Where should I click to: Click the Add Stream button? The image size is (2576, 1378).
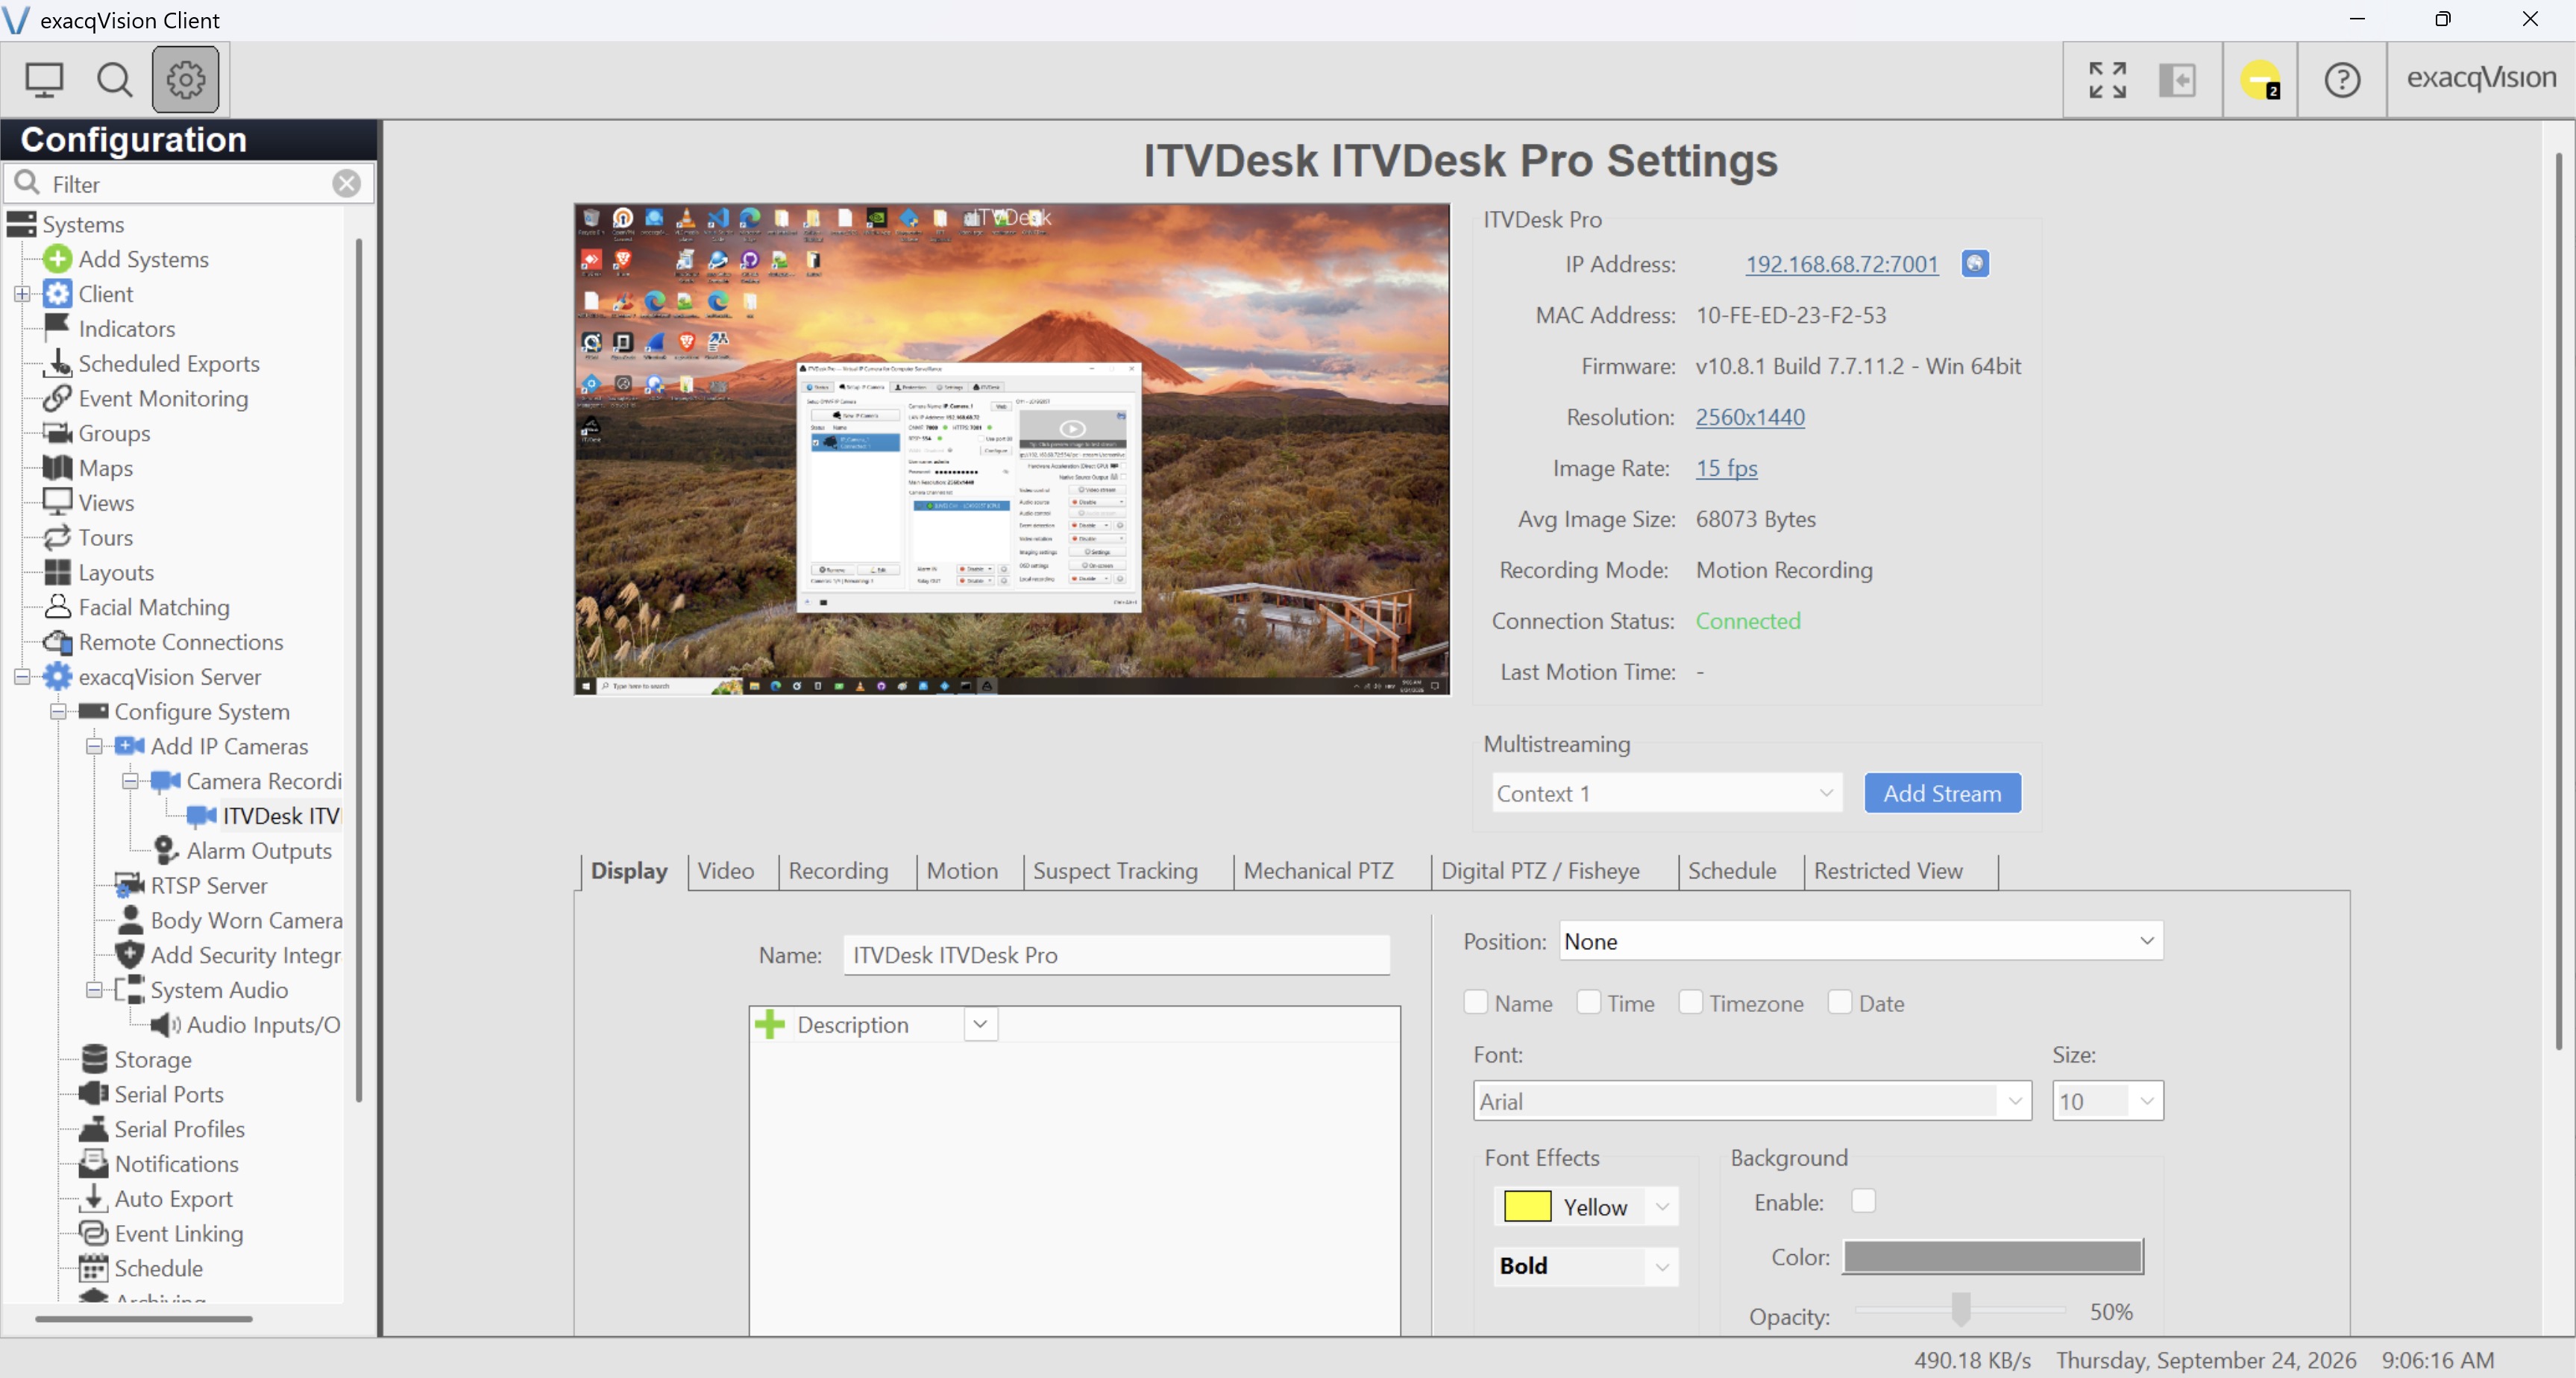(x=1942, y=793)
